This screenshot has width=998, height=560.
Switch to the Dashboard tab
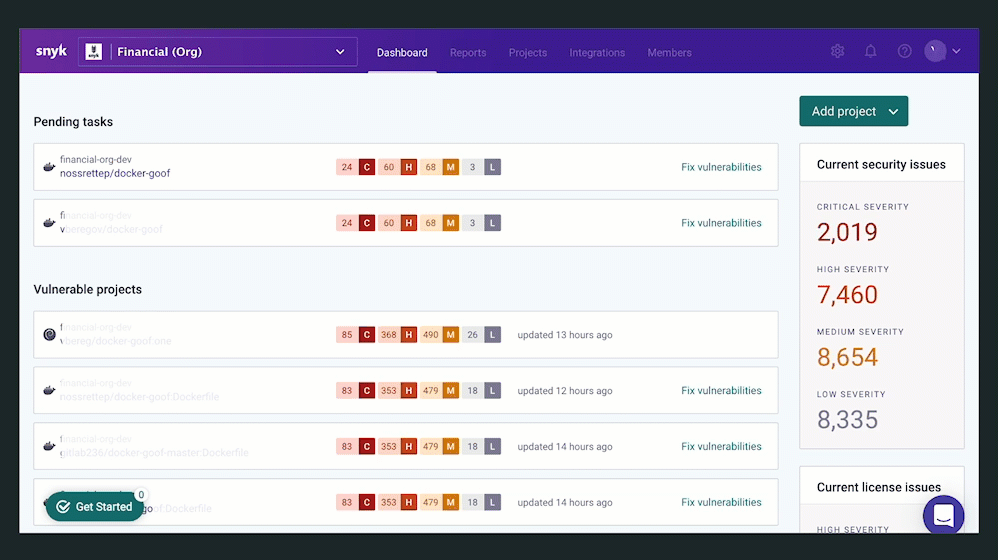click(402, 53)
